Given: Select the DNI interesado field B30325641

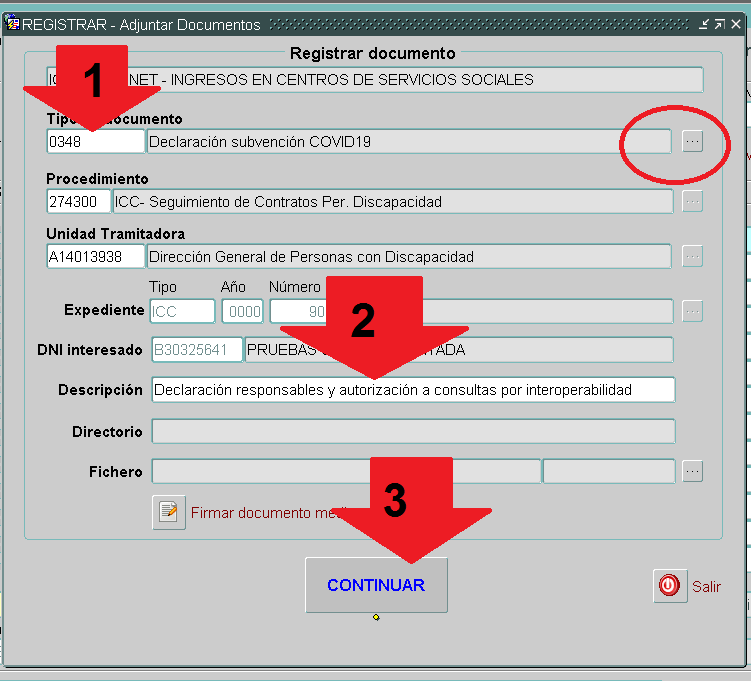Looking at the screenshot, I should pyautogui.click(x=196, y=350).
